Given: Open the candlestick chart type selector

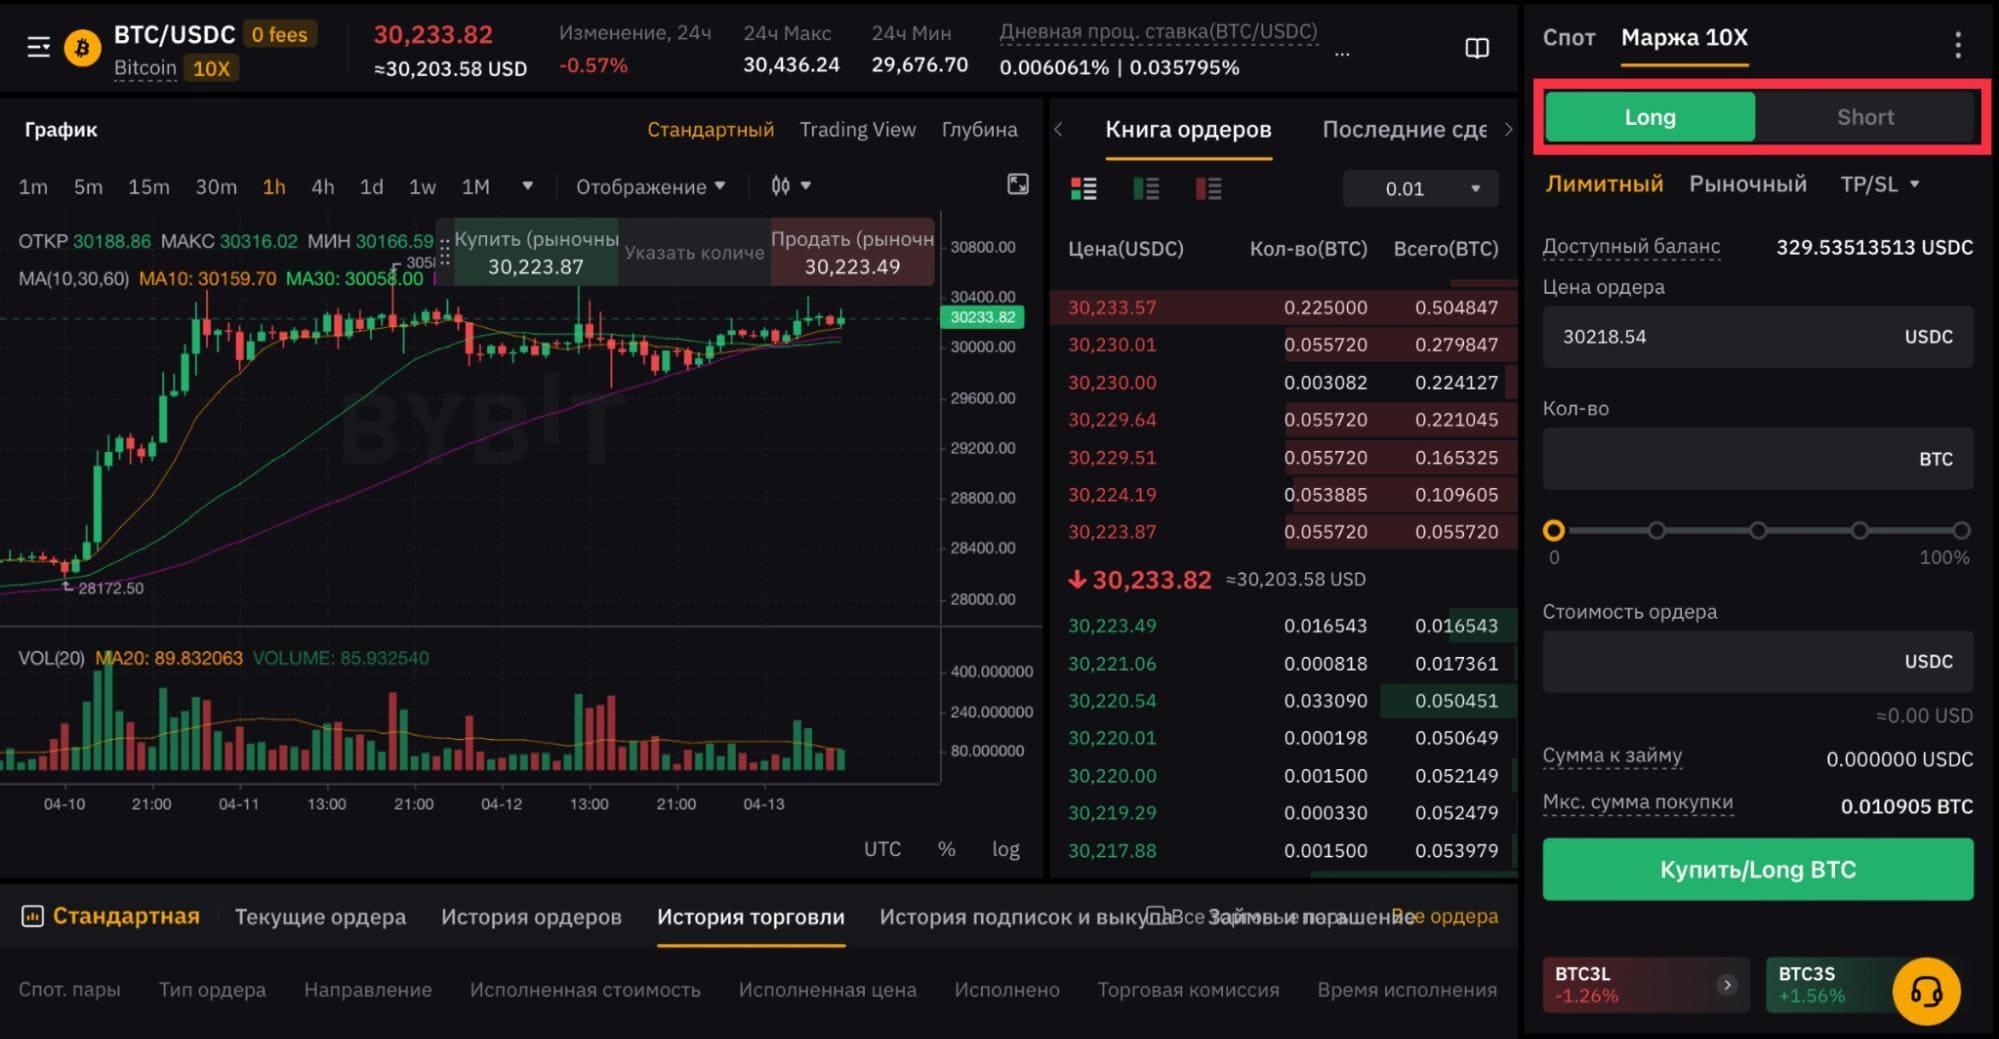Looking at the screenshot, I should pos(790,186).
